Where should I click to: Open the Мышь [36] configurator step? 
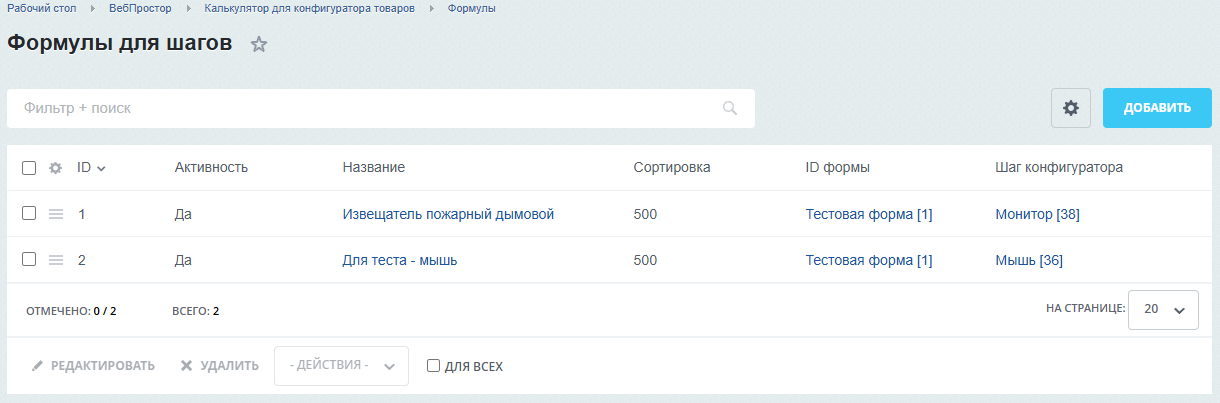[1029, 260]
